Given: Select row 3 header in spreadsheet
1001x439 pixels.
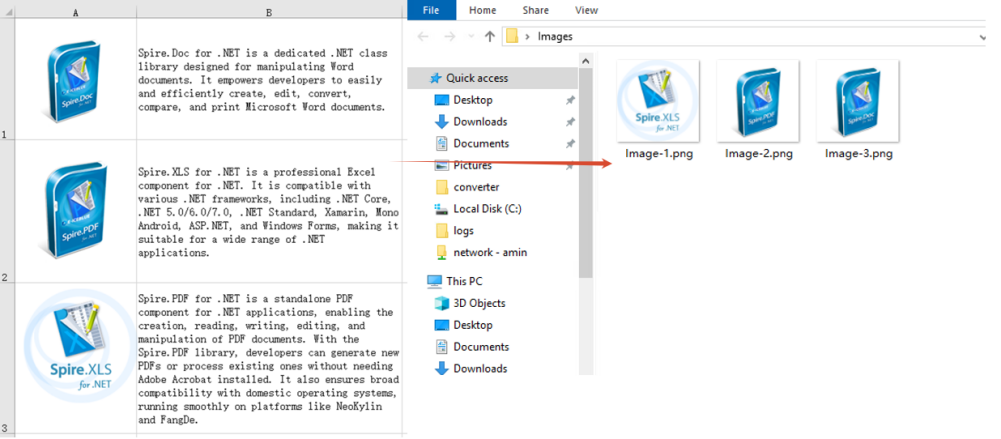Looking at the screenshot, I should pos(7,358).
